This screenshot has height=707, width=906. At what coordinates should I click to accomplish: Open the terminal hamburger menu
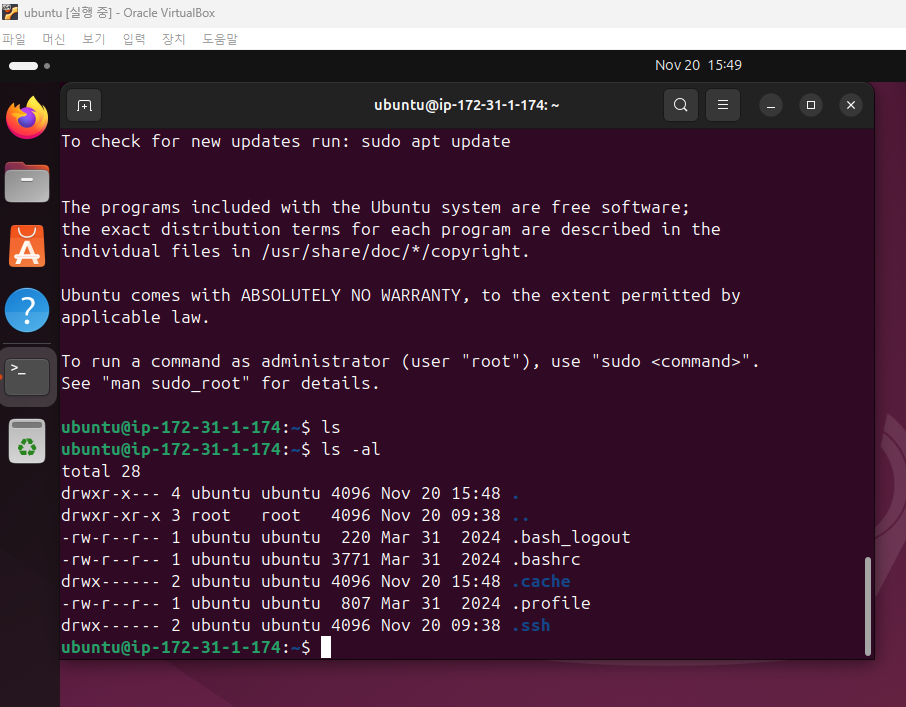point(723,105)
